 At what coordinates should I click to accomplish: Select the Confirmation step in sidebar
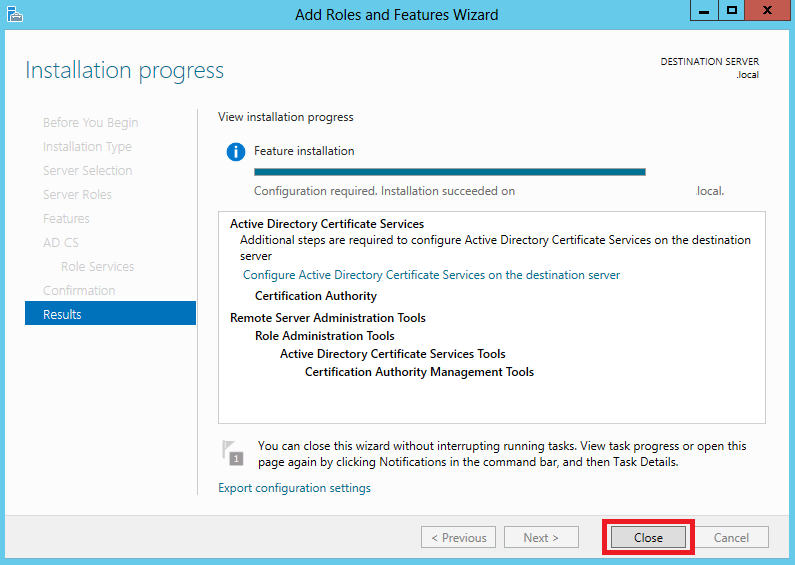[79, 290]
